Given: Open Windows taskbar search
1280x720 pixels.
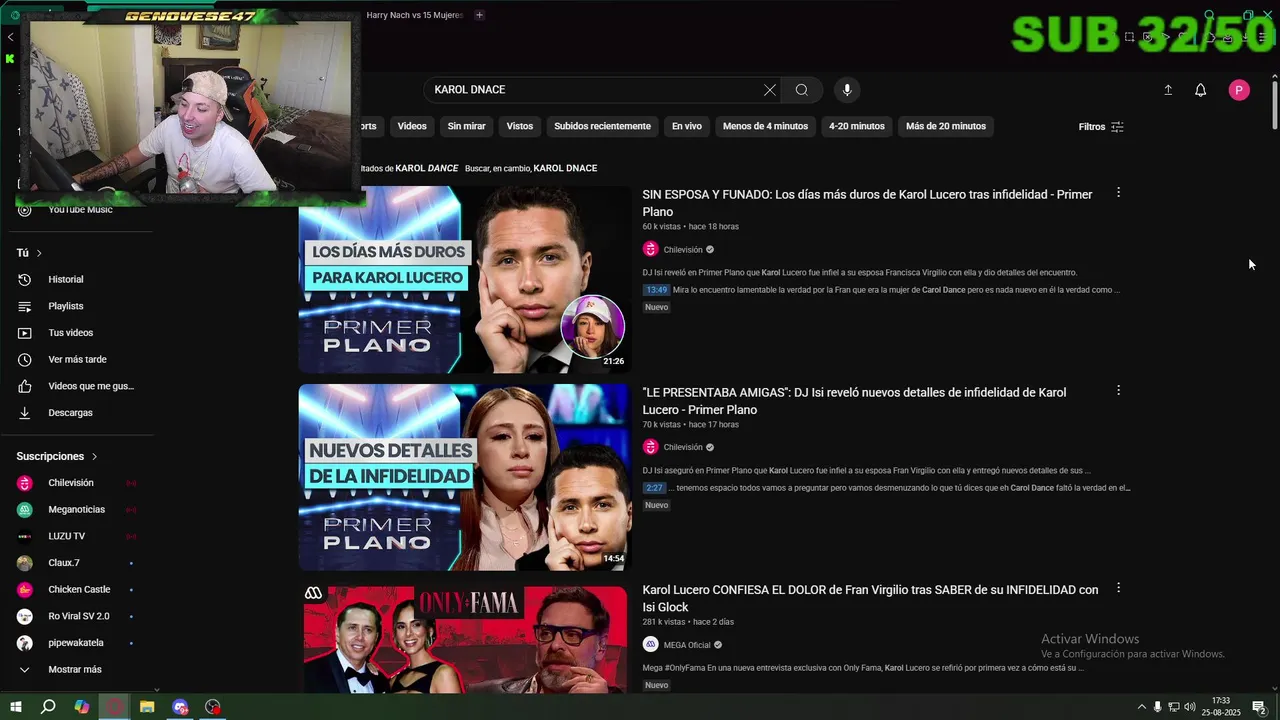Looking at the screenshot, I should [x=48, y=707].
